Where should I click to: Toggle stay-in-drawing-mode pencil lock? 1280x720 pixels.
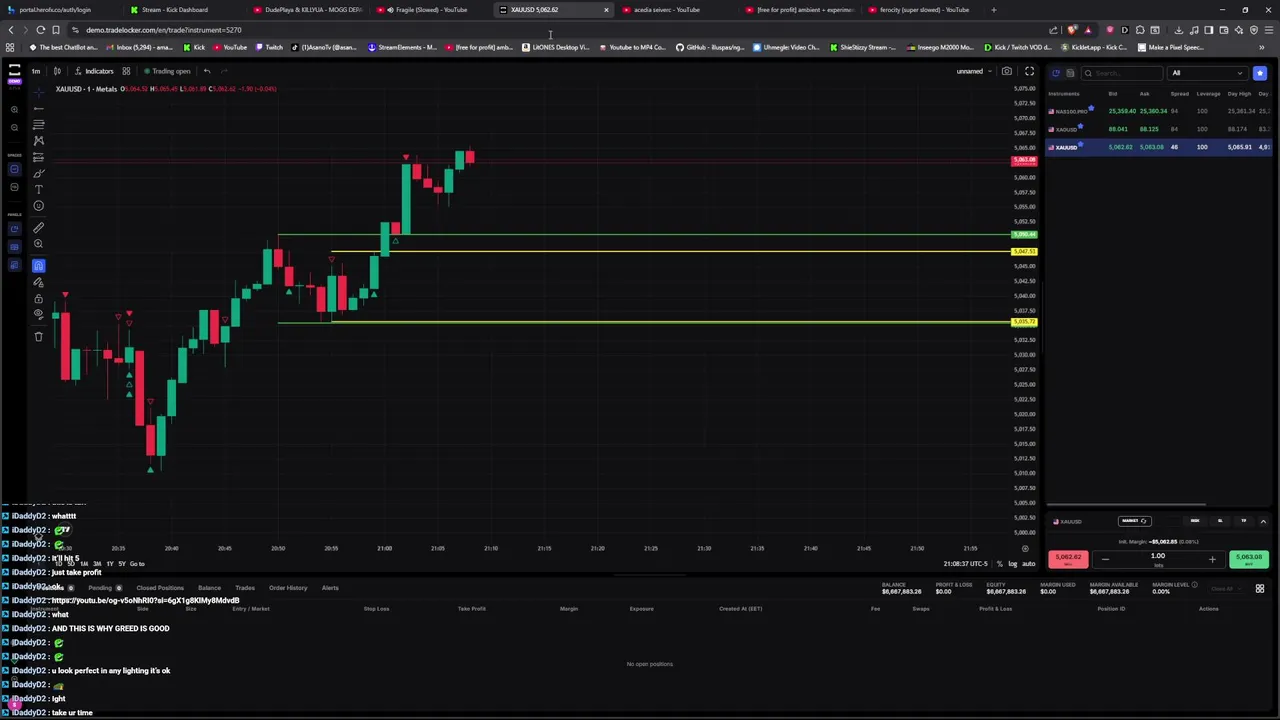(x=38, y=282)
